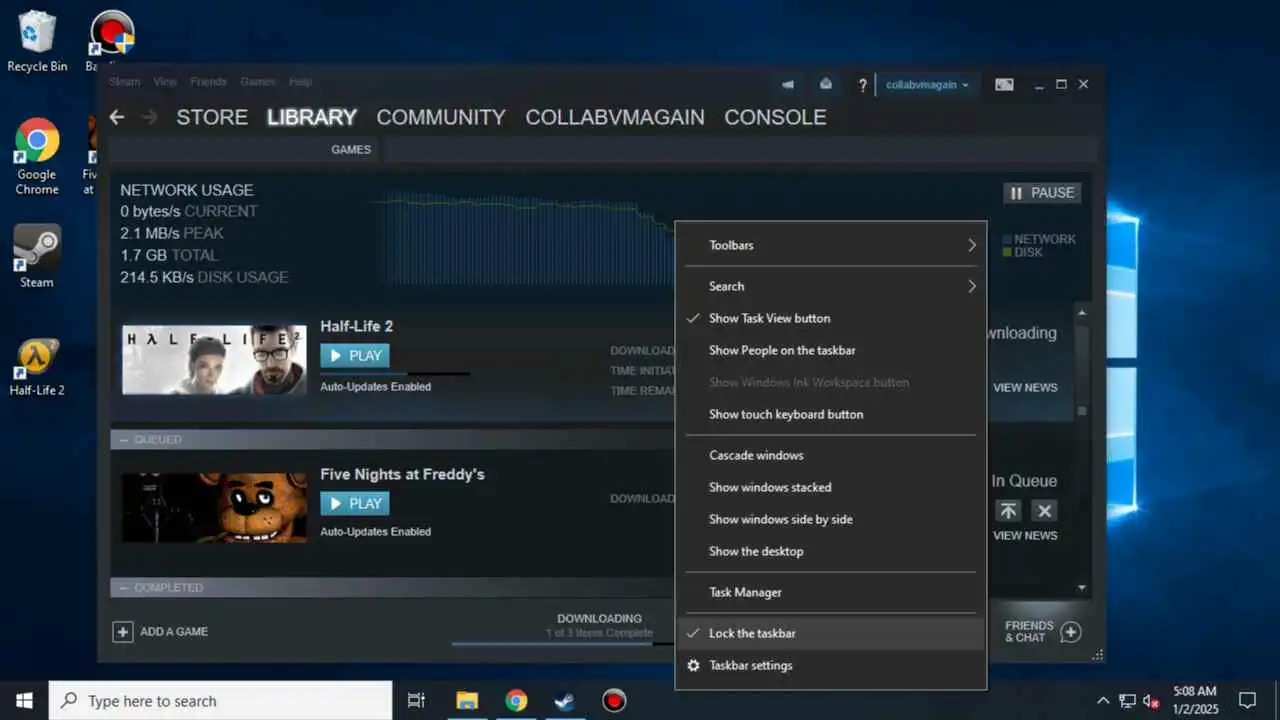Click the Five Nights at Freddy's thumbnail
1280x720 pixels.
[214, 508]
